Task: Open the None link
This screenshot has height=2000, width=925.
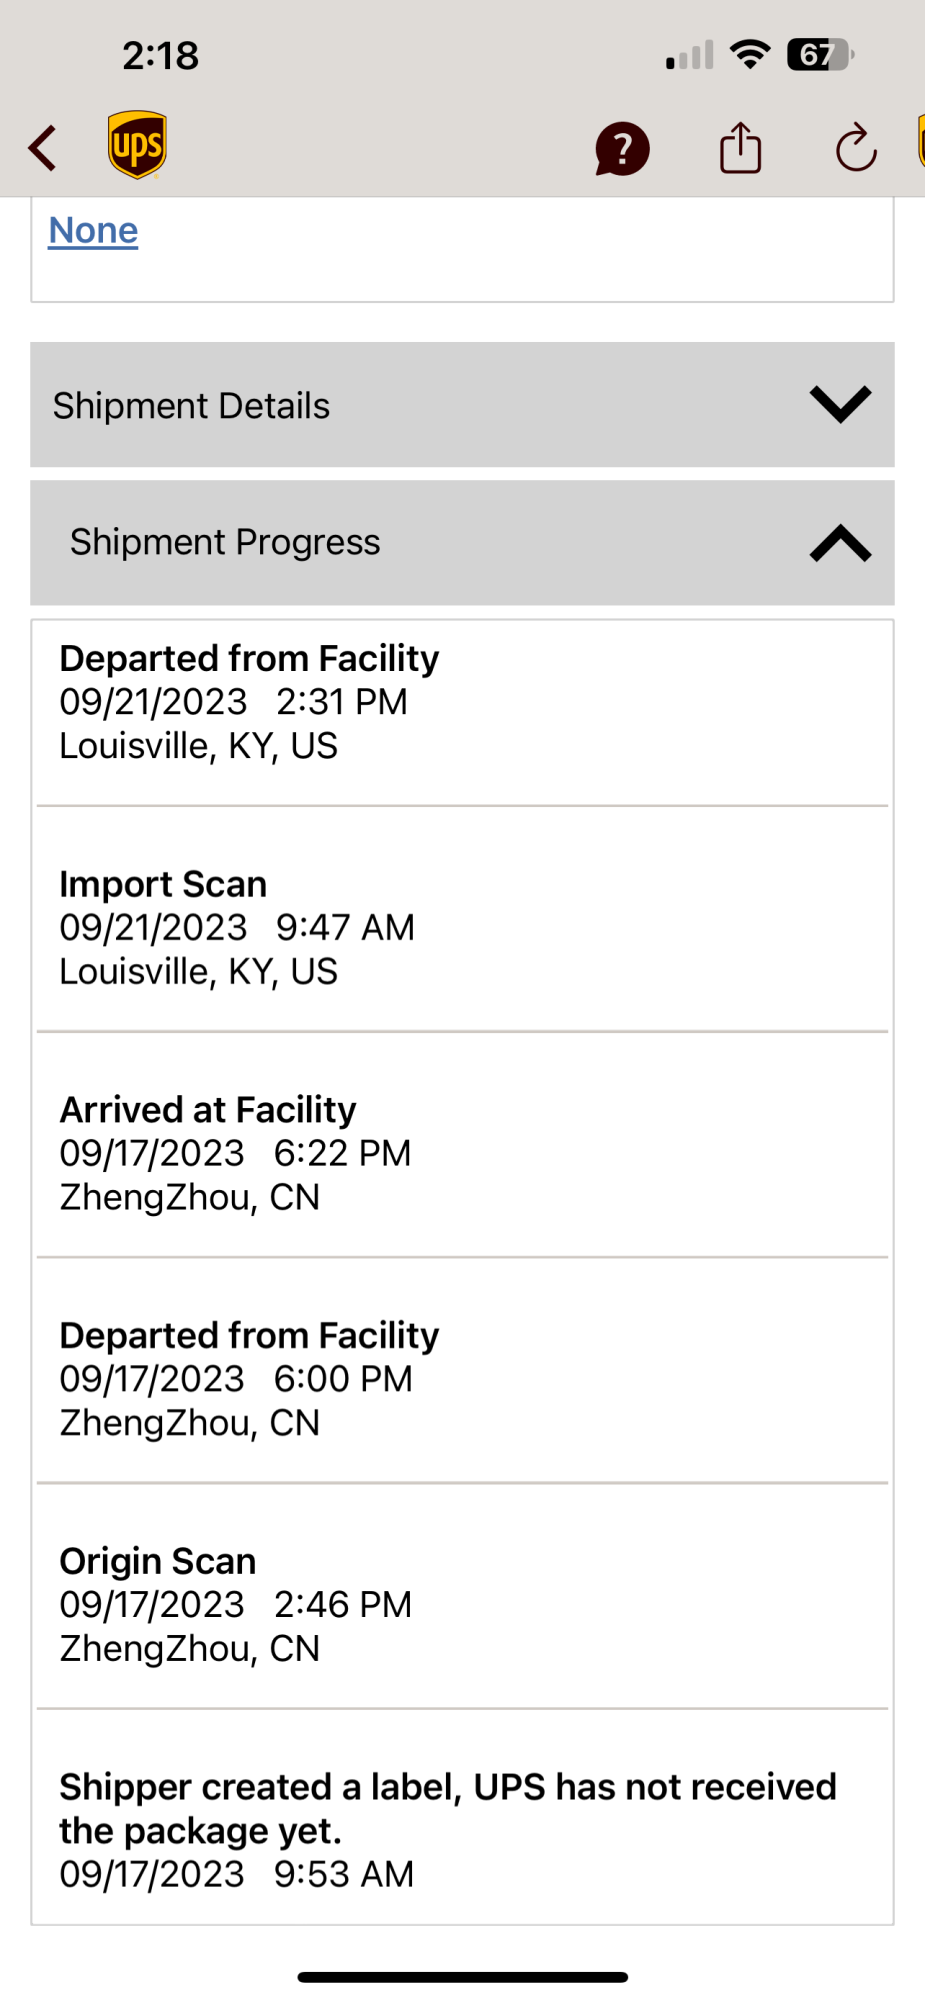Action: (93, 230)
